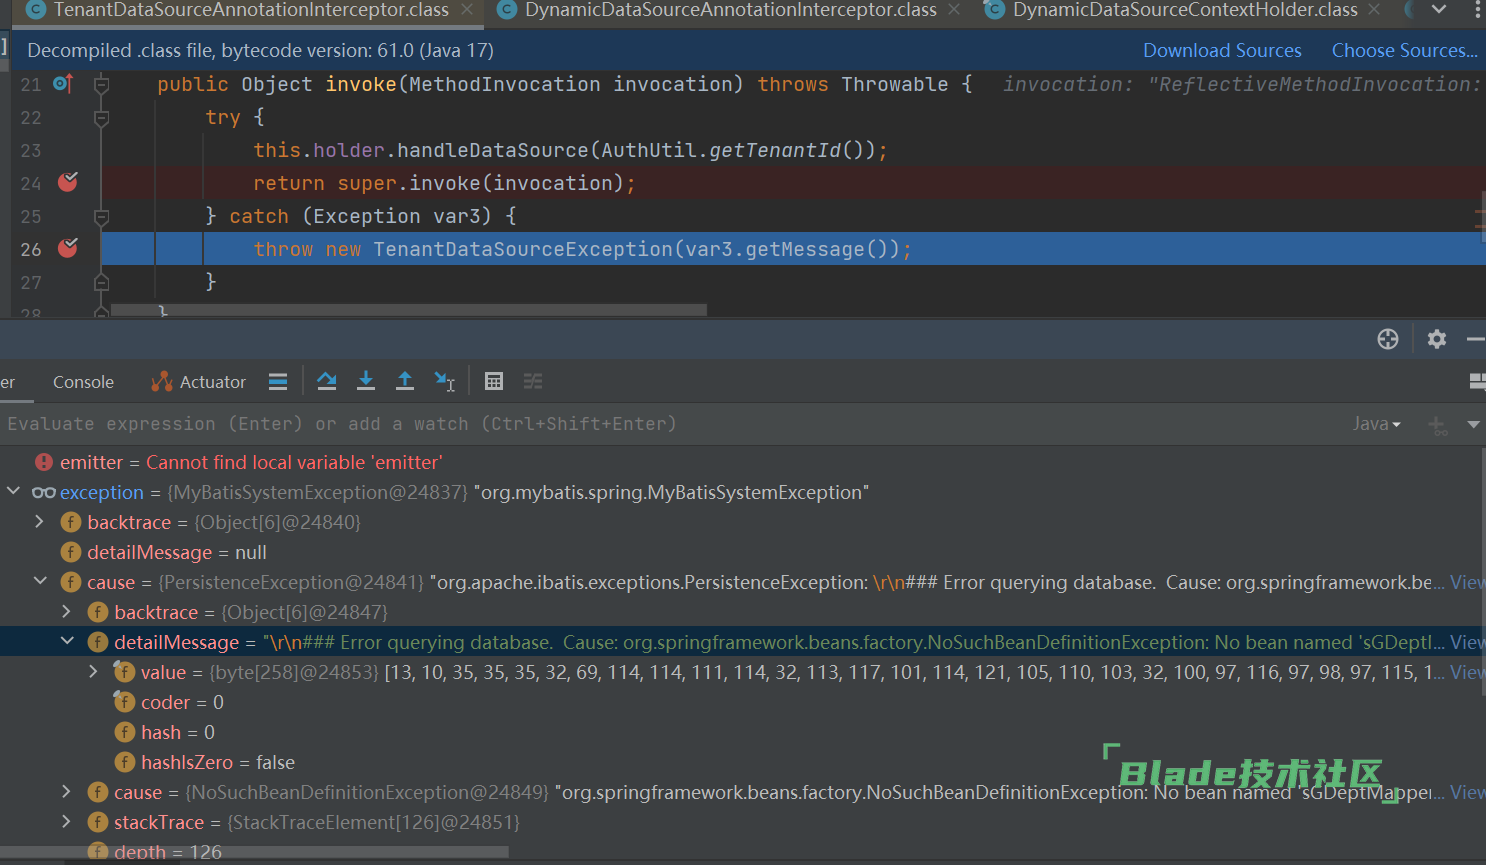The image size is (1486, 865).
Task: Click the Step Out debug icon
Action: point(405,381)
